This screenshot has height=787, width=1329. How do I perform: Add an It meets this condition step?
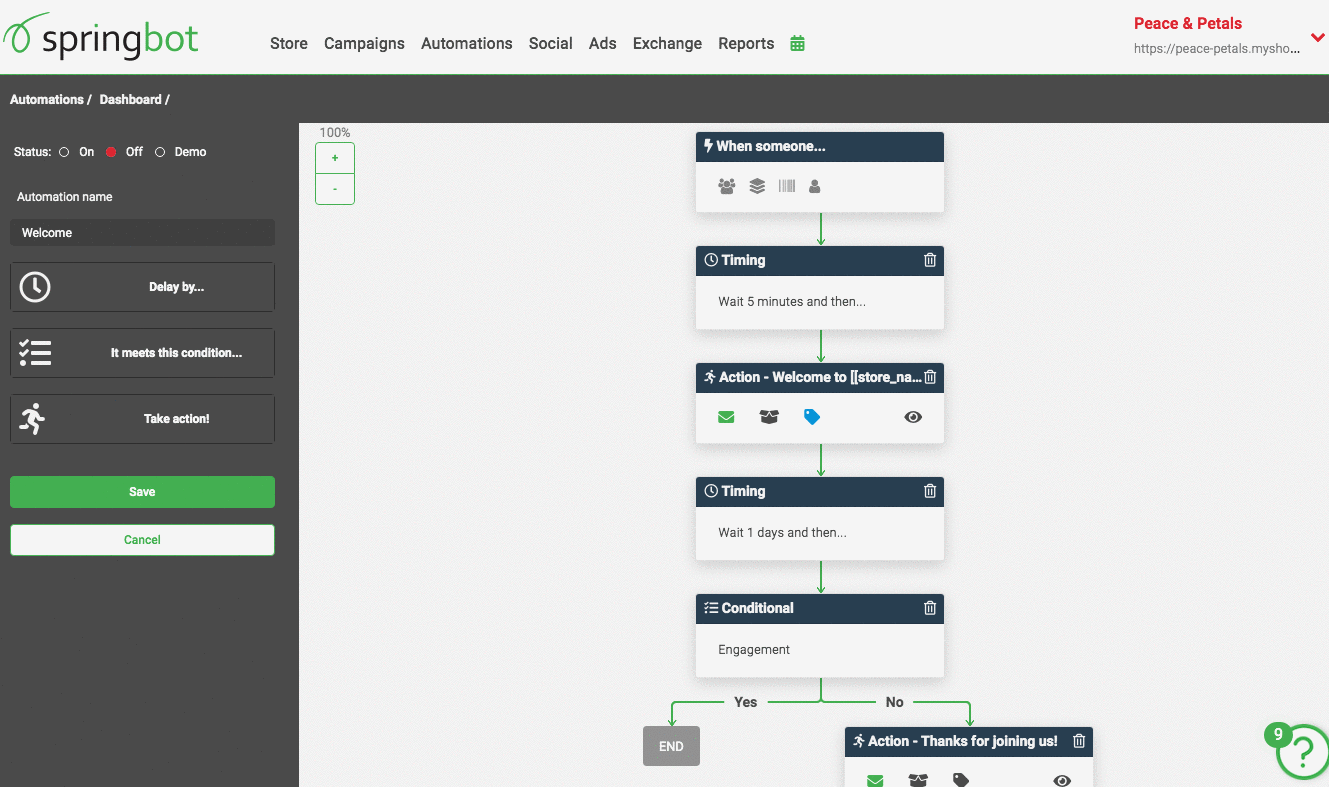click(142, 353)
